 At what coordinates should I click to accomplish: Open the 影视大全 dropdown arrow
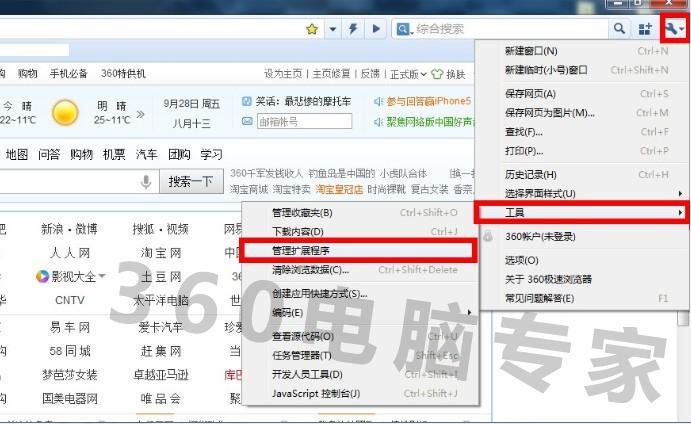click(x=102, y=276)
